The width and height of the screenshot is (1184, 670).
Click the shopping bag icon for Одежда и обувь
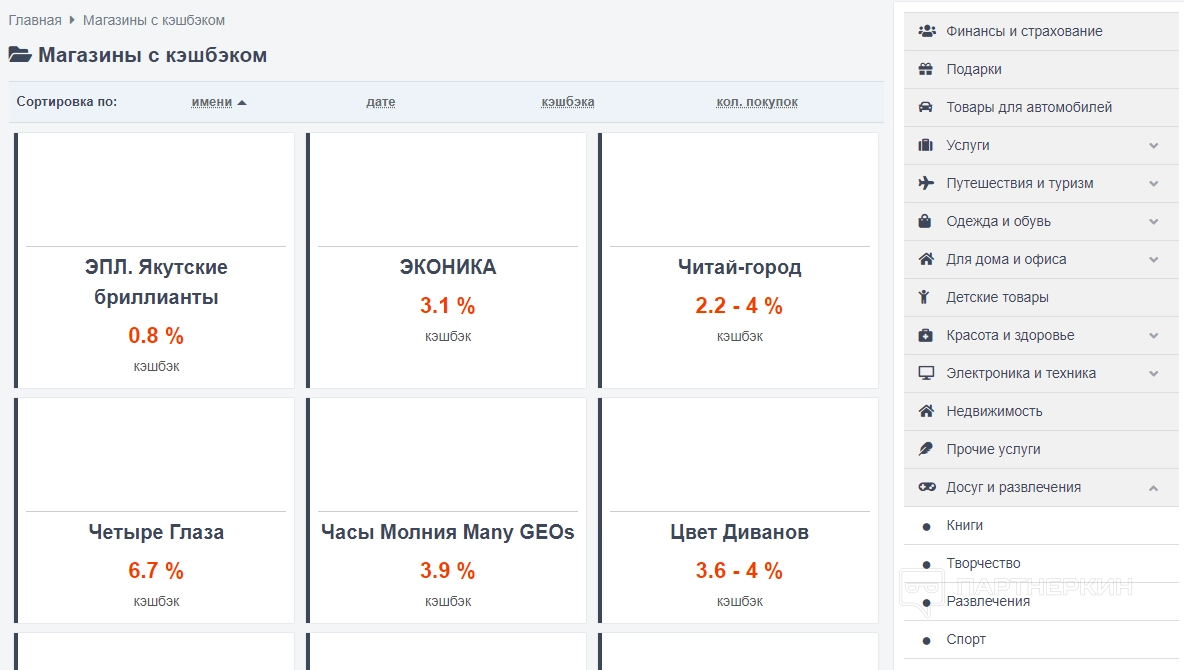[x=926, y=221]
